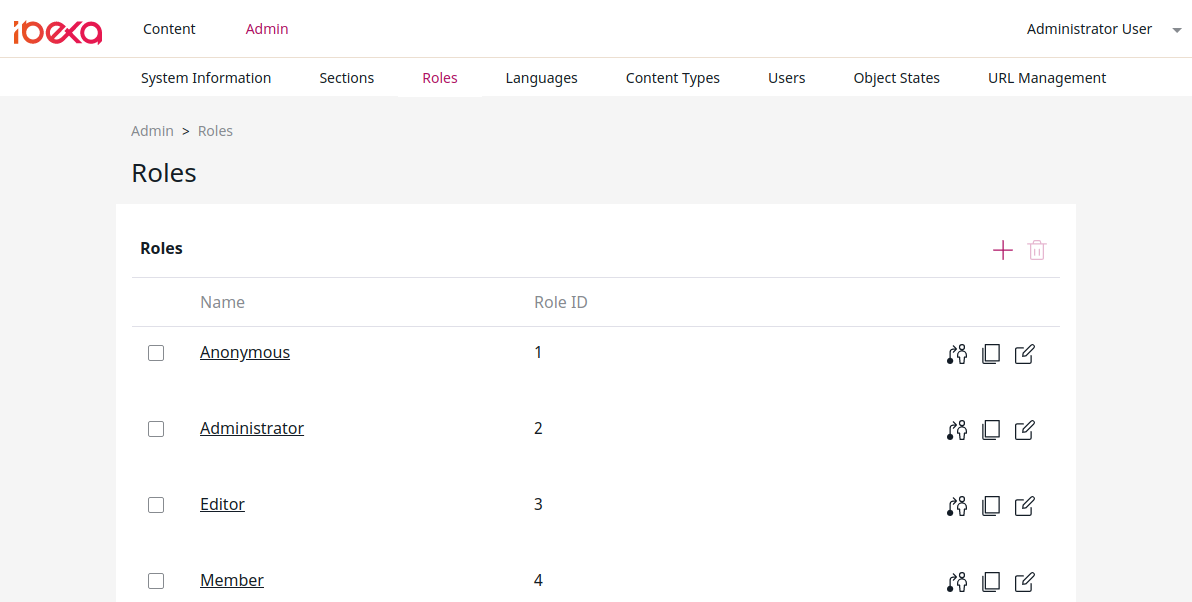Copy the Anonymous role with copy icon
This screenshot has height=602, width=1192.
point(991,353)
